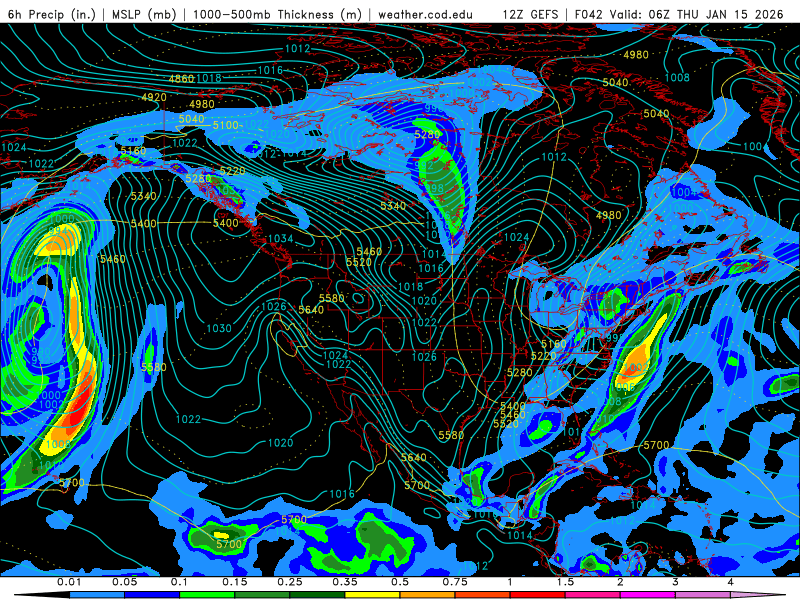Viewport: 800px width, 600px height.
Task: Select the light blue 0.01-0.05 legend swatch
Action: point(97,595)
